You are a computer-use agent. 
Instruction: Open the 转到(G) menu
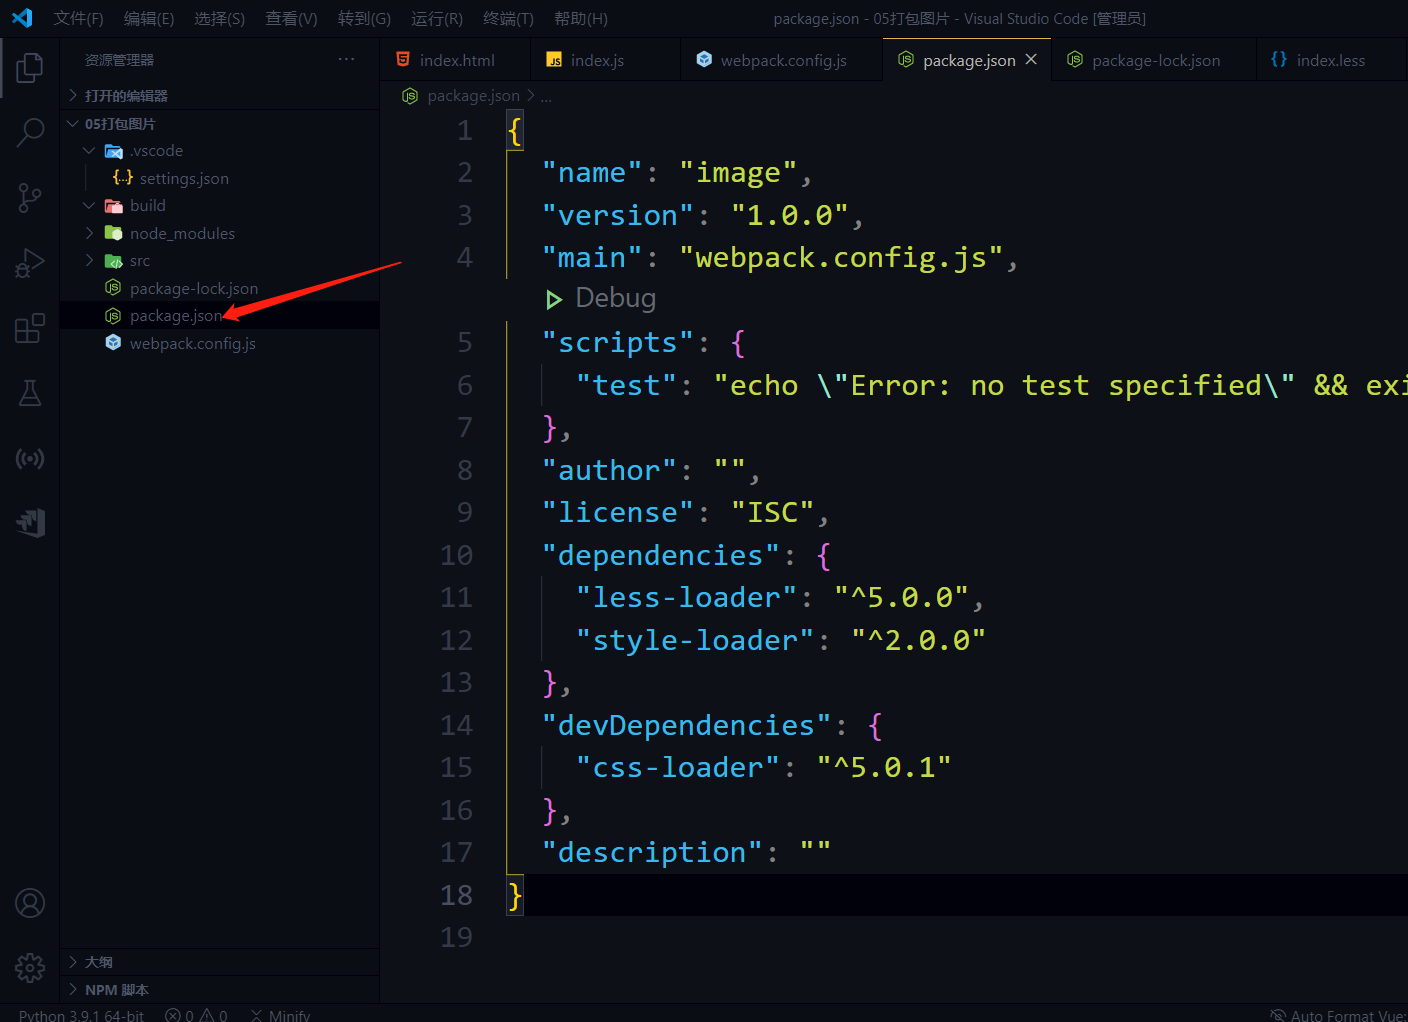tap(364, 18)
